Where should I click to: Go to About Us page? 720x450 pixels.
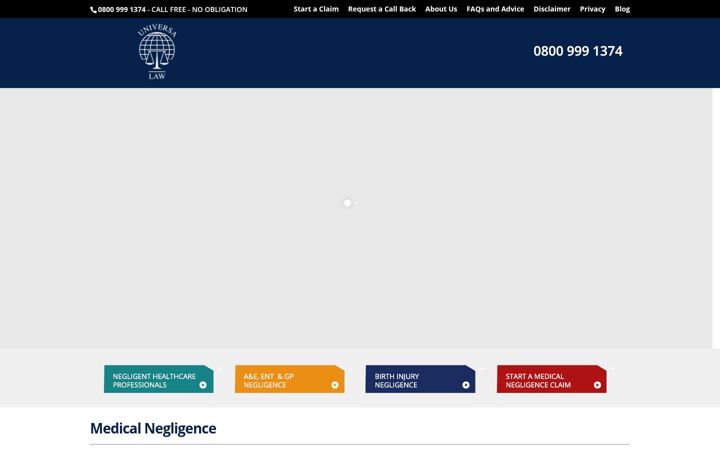pyautogui.click(x=441, y=9)
